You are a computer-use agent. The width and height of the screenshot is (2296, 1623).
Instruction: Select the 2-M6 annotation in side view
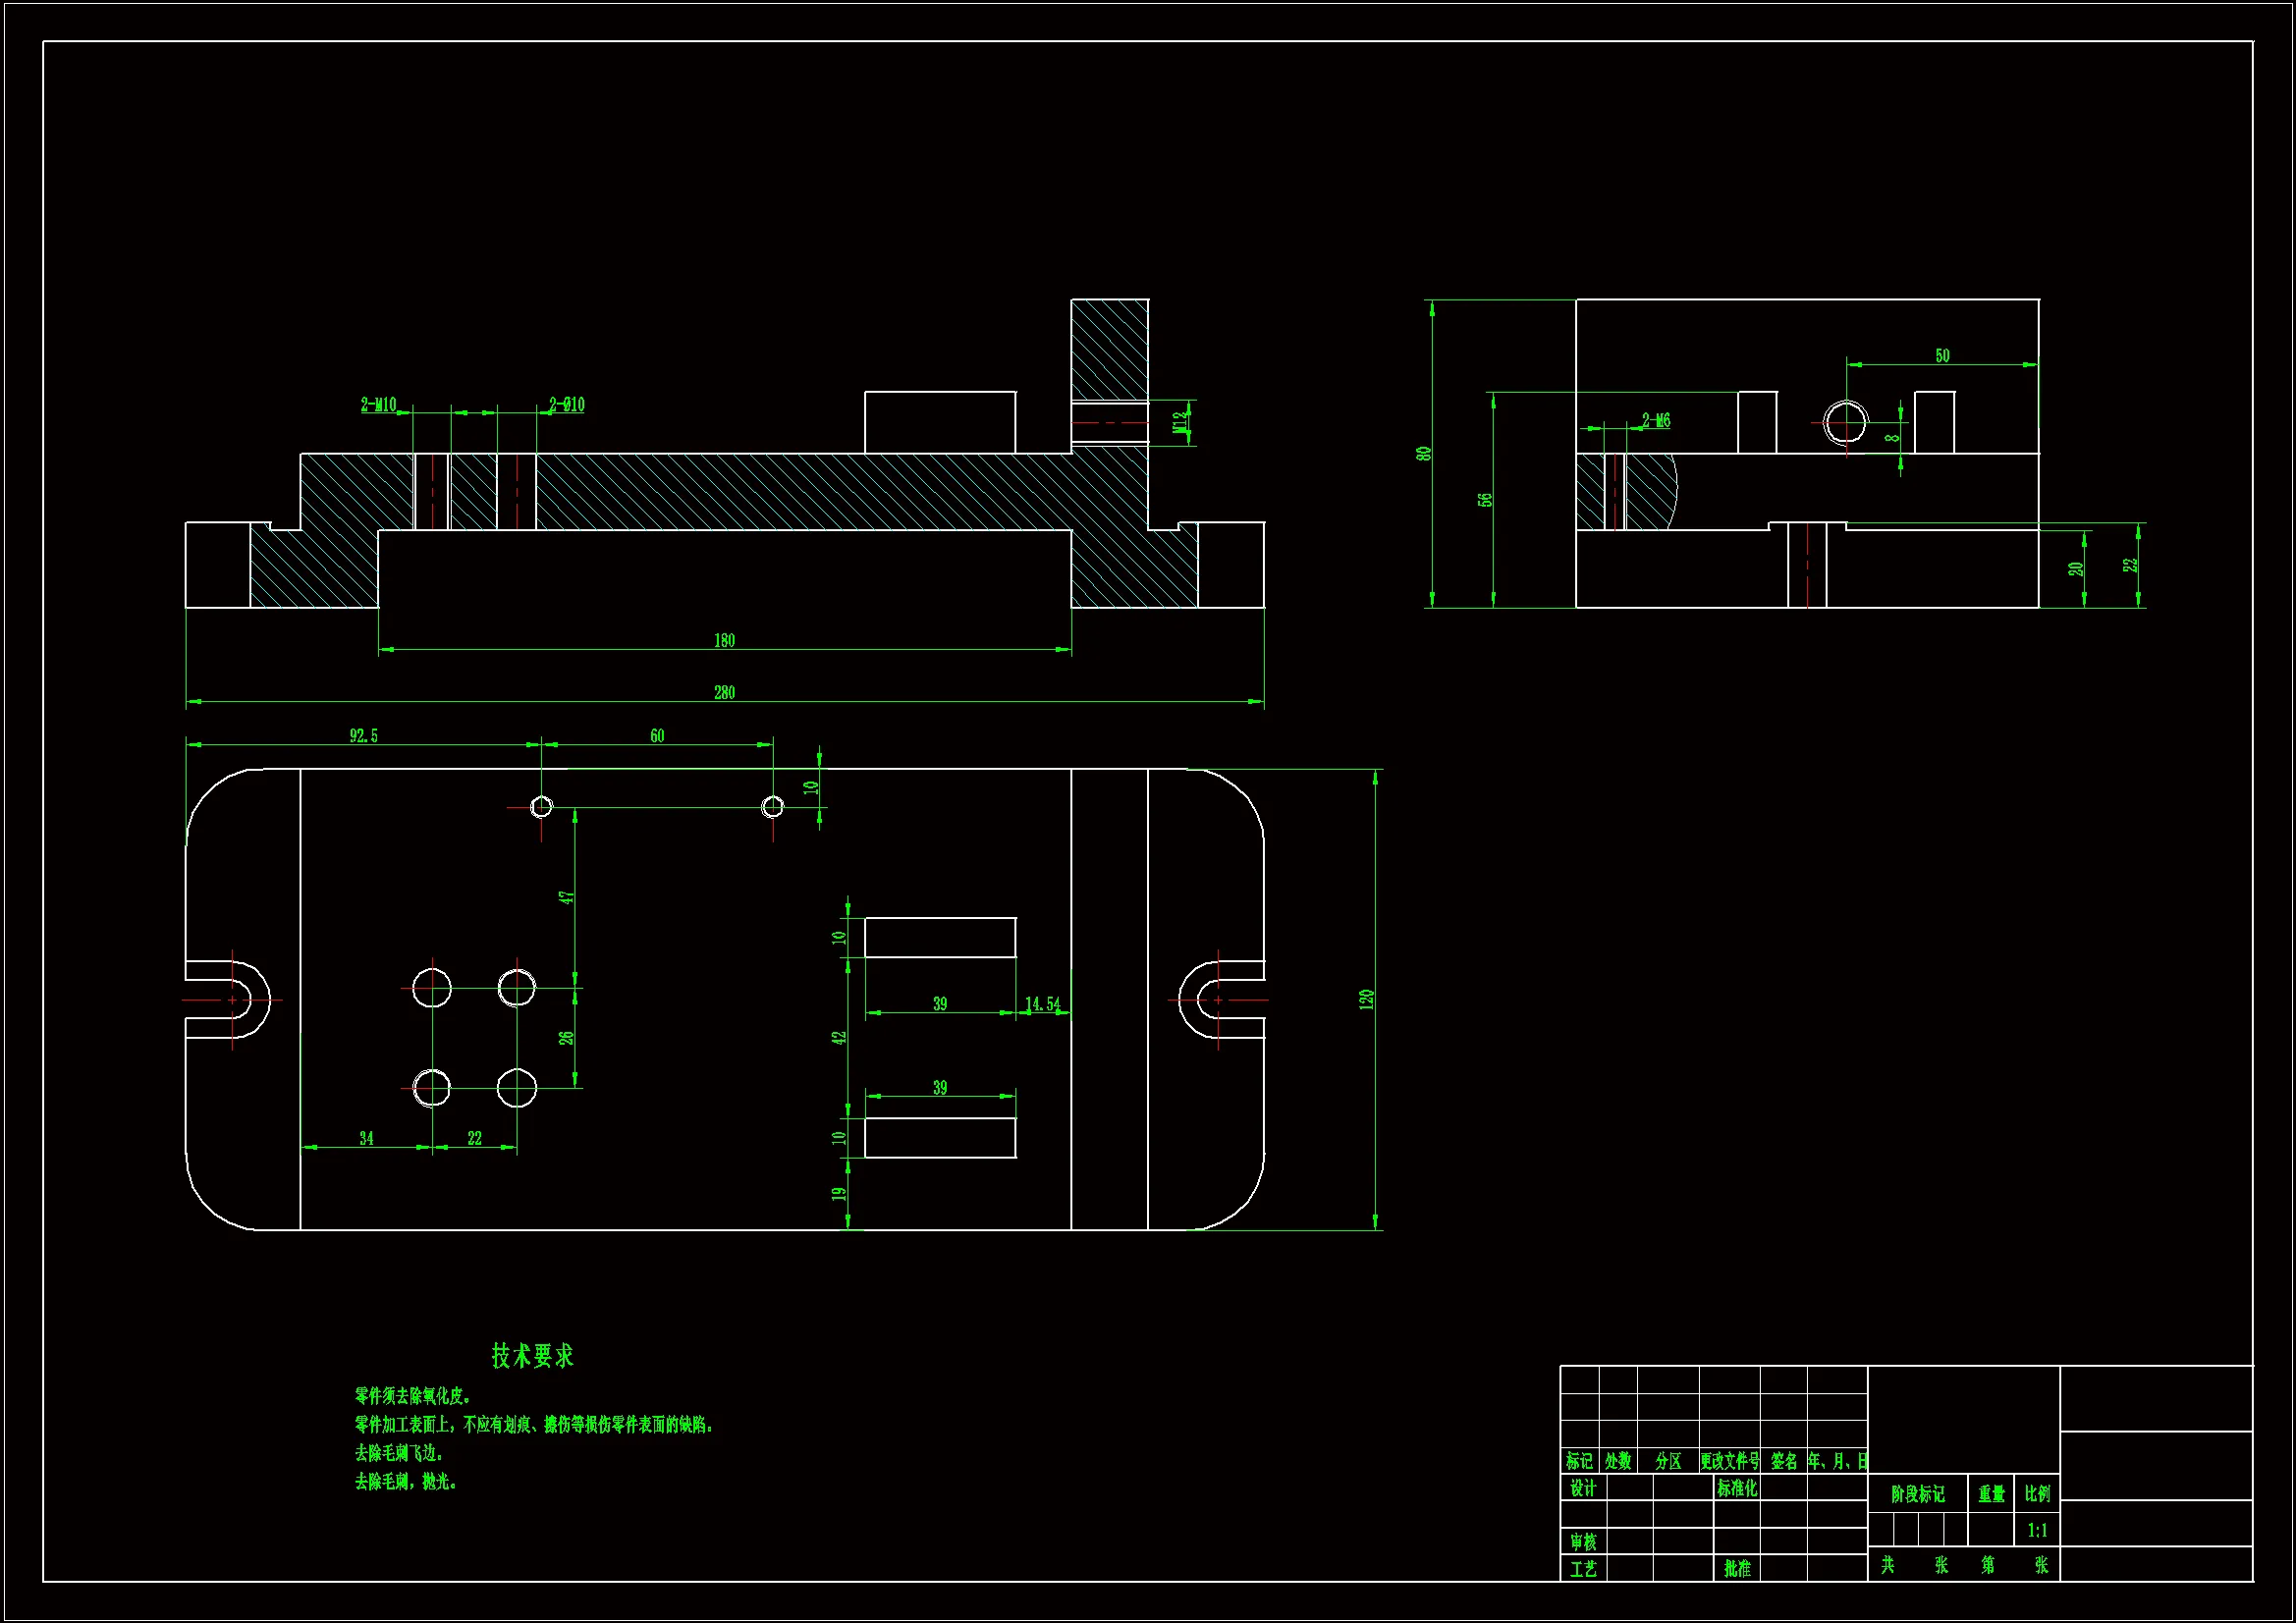pos(1655,420)
